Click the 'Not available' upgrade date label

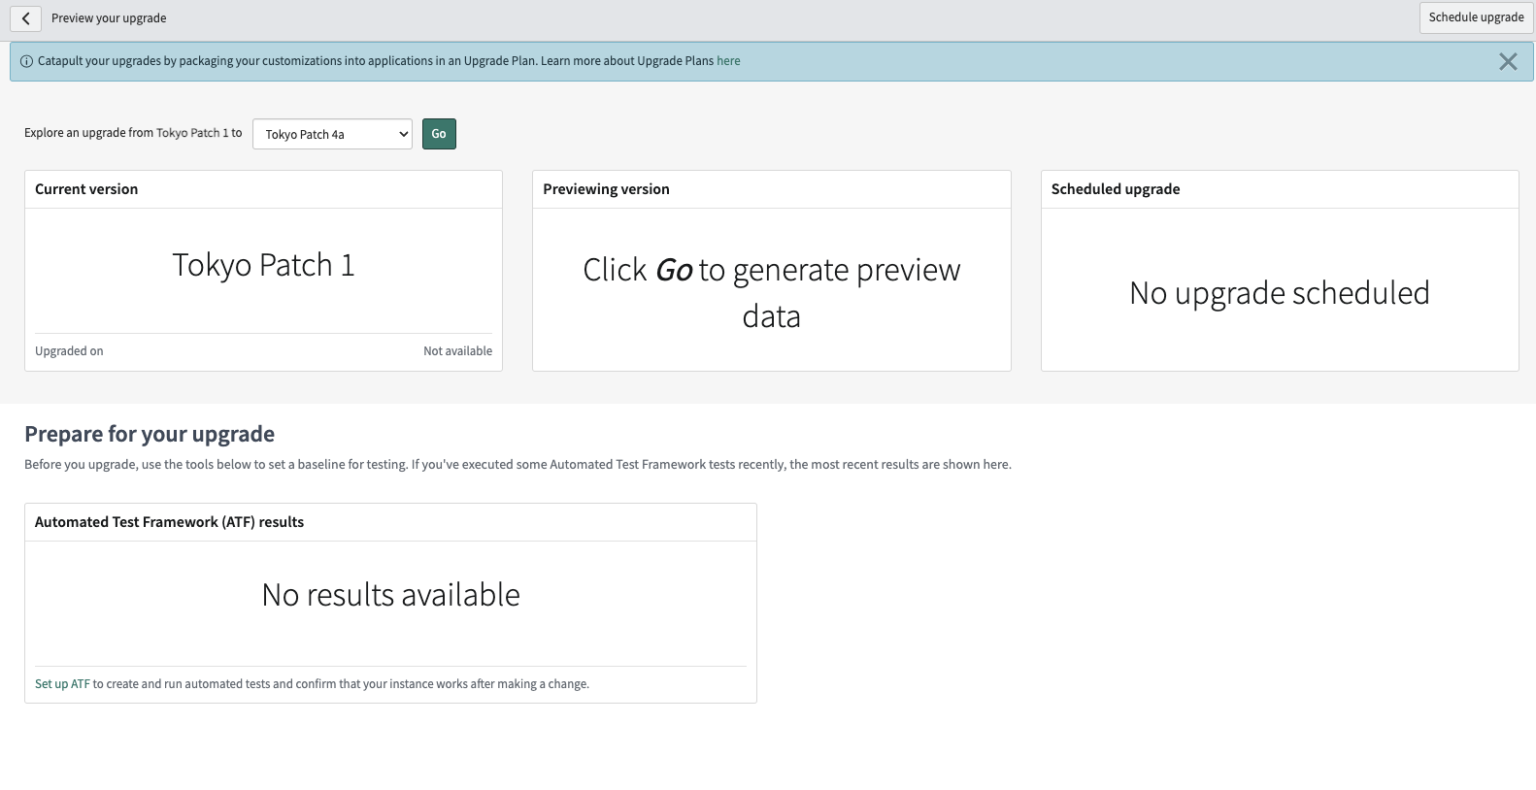click(458, 351)
